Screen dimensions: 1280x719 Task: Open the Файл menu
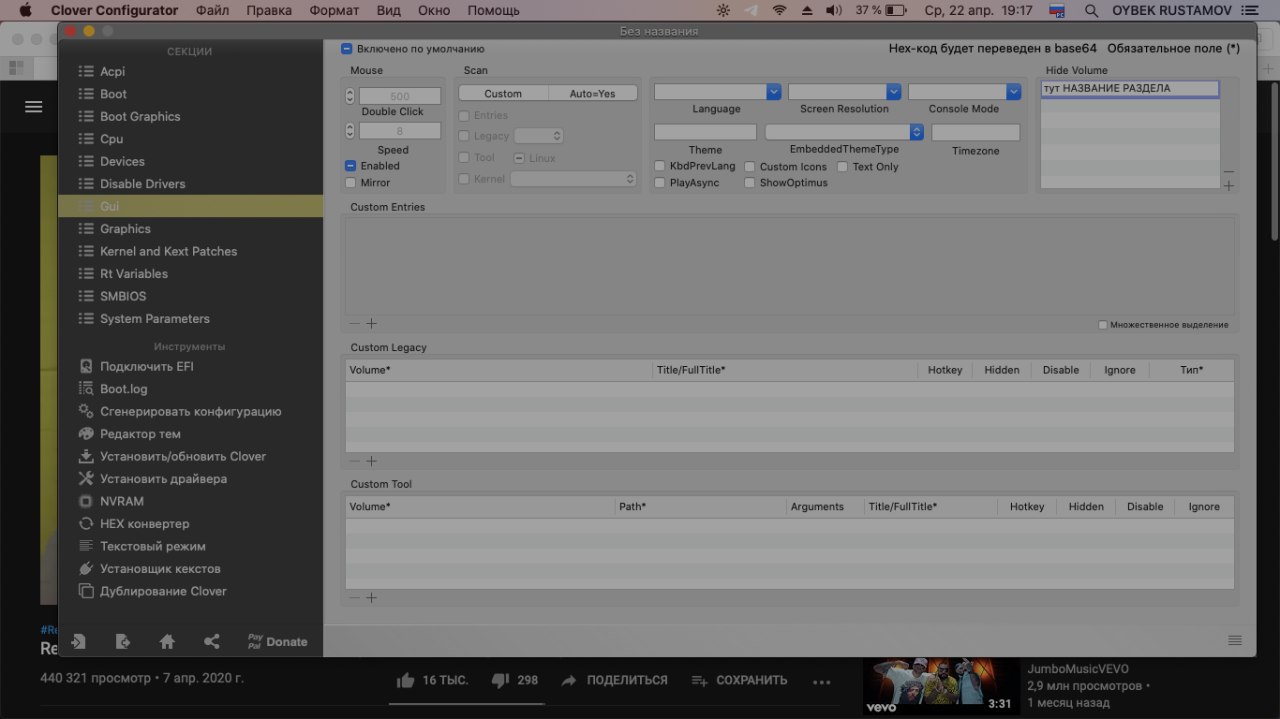(x=212, y=11)
